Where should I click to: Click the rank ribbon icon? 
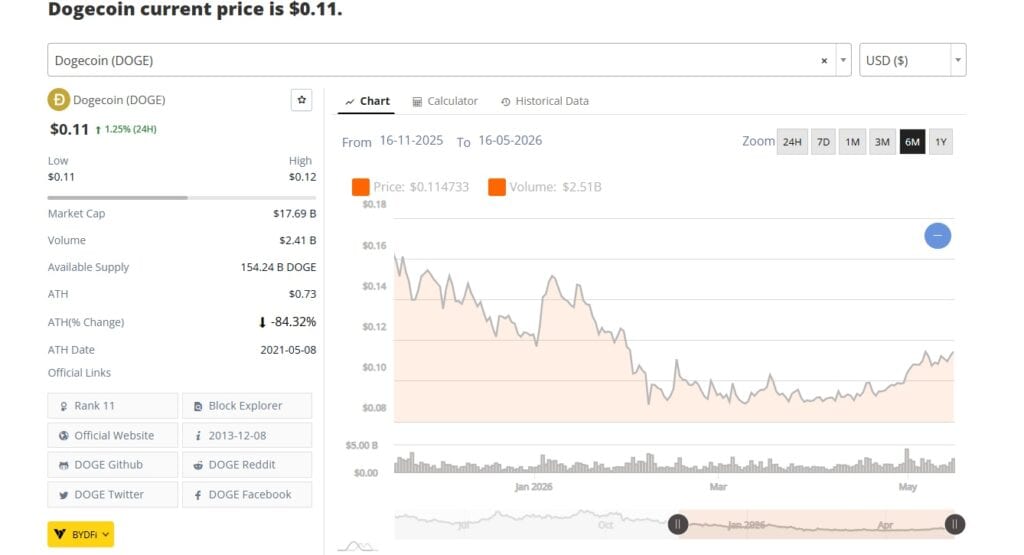(x=63, y=406)
